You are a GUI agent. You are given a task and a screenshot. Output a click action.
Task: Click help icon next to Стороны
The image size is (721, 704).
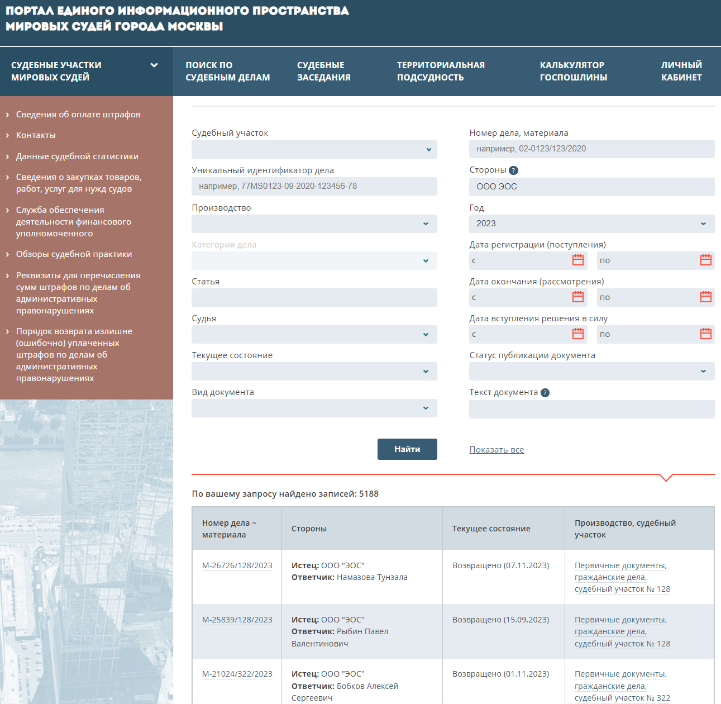513,170
